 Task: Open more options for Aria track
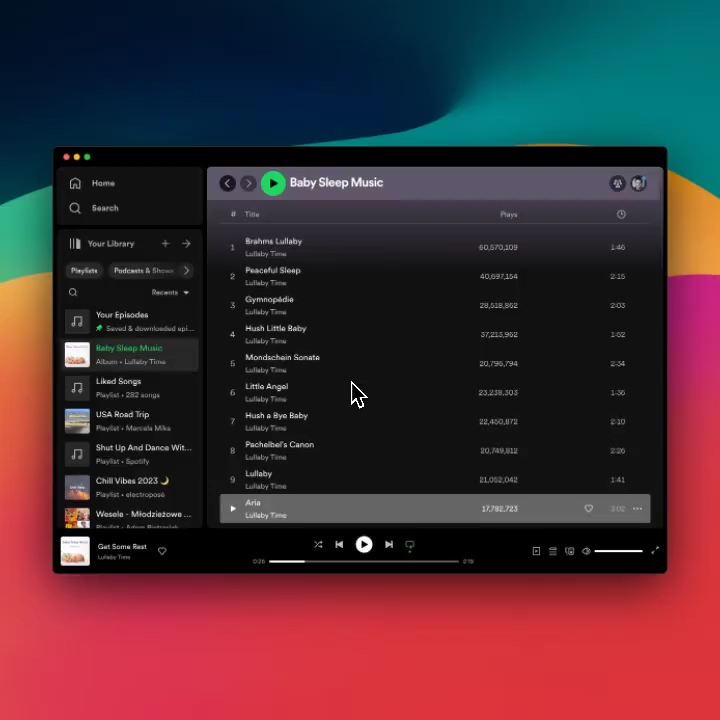pyautogui.click(x=638, y=509)
